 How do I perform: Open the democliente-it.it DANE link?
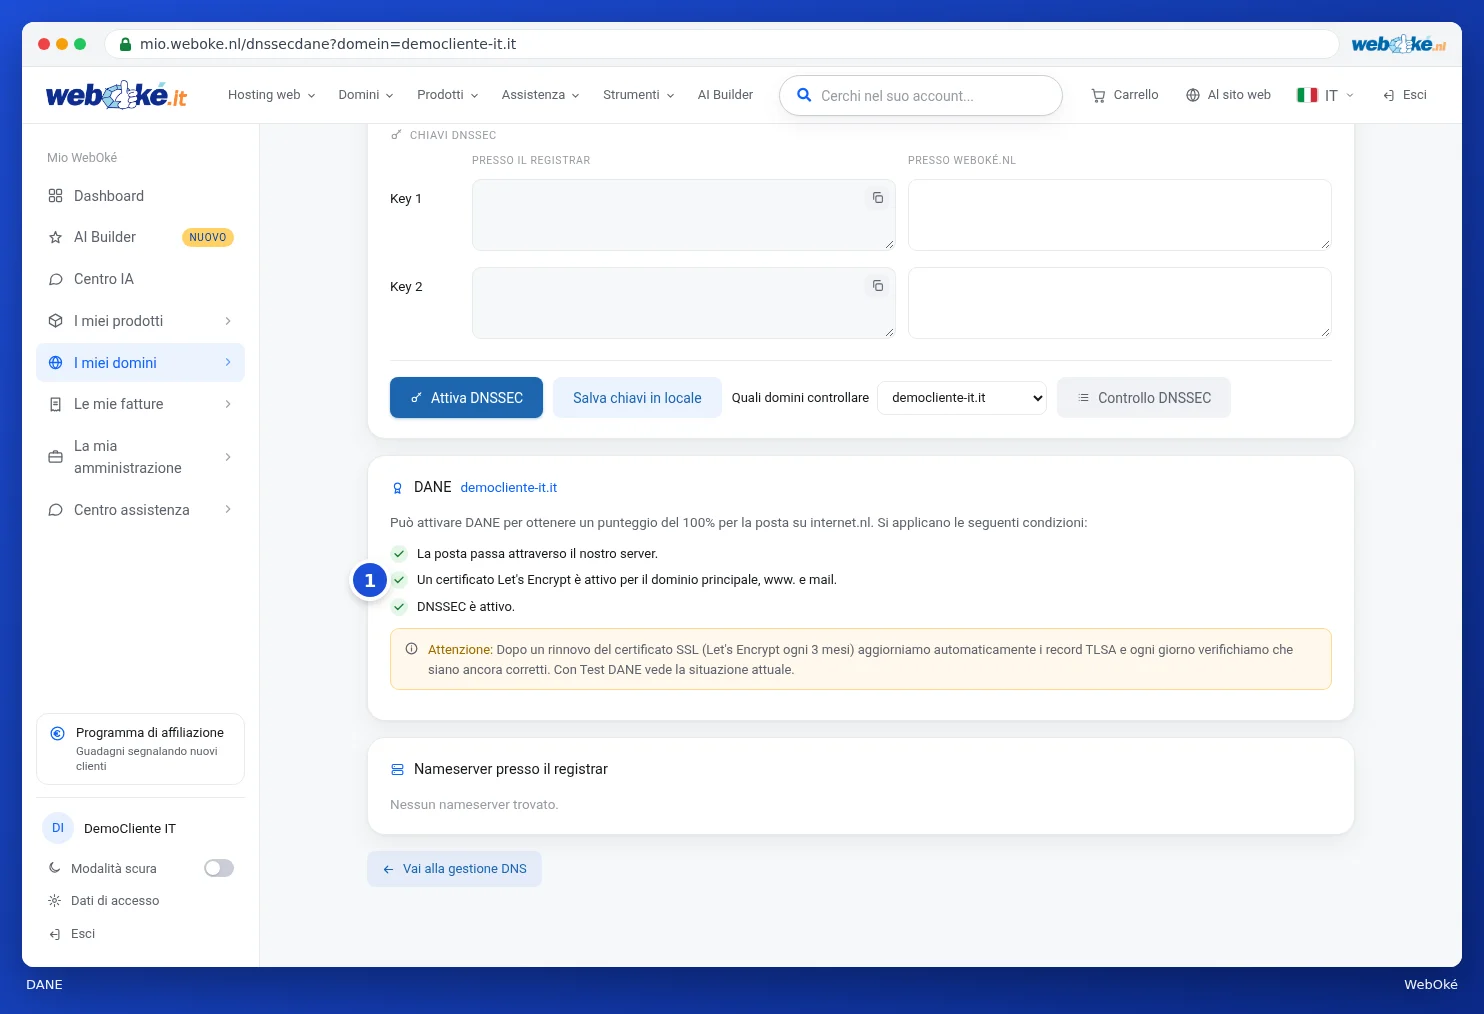[x=508, y=488]
